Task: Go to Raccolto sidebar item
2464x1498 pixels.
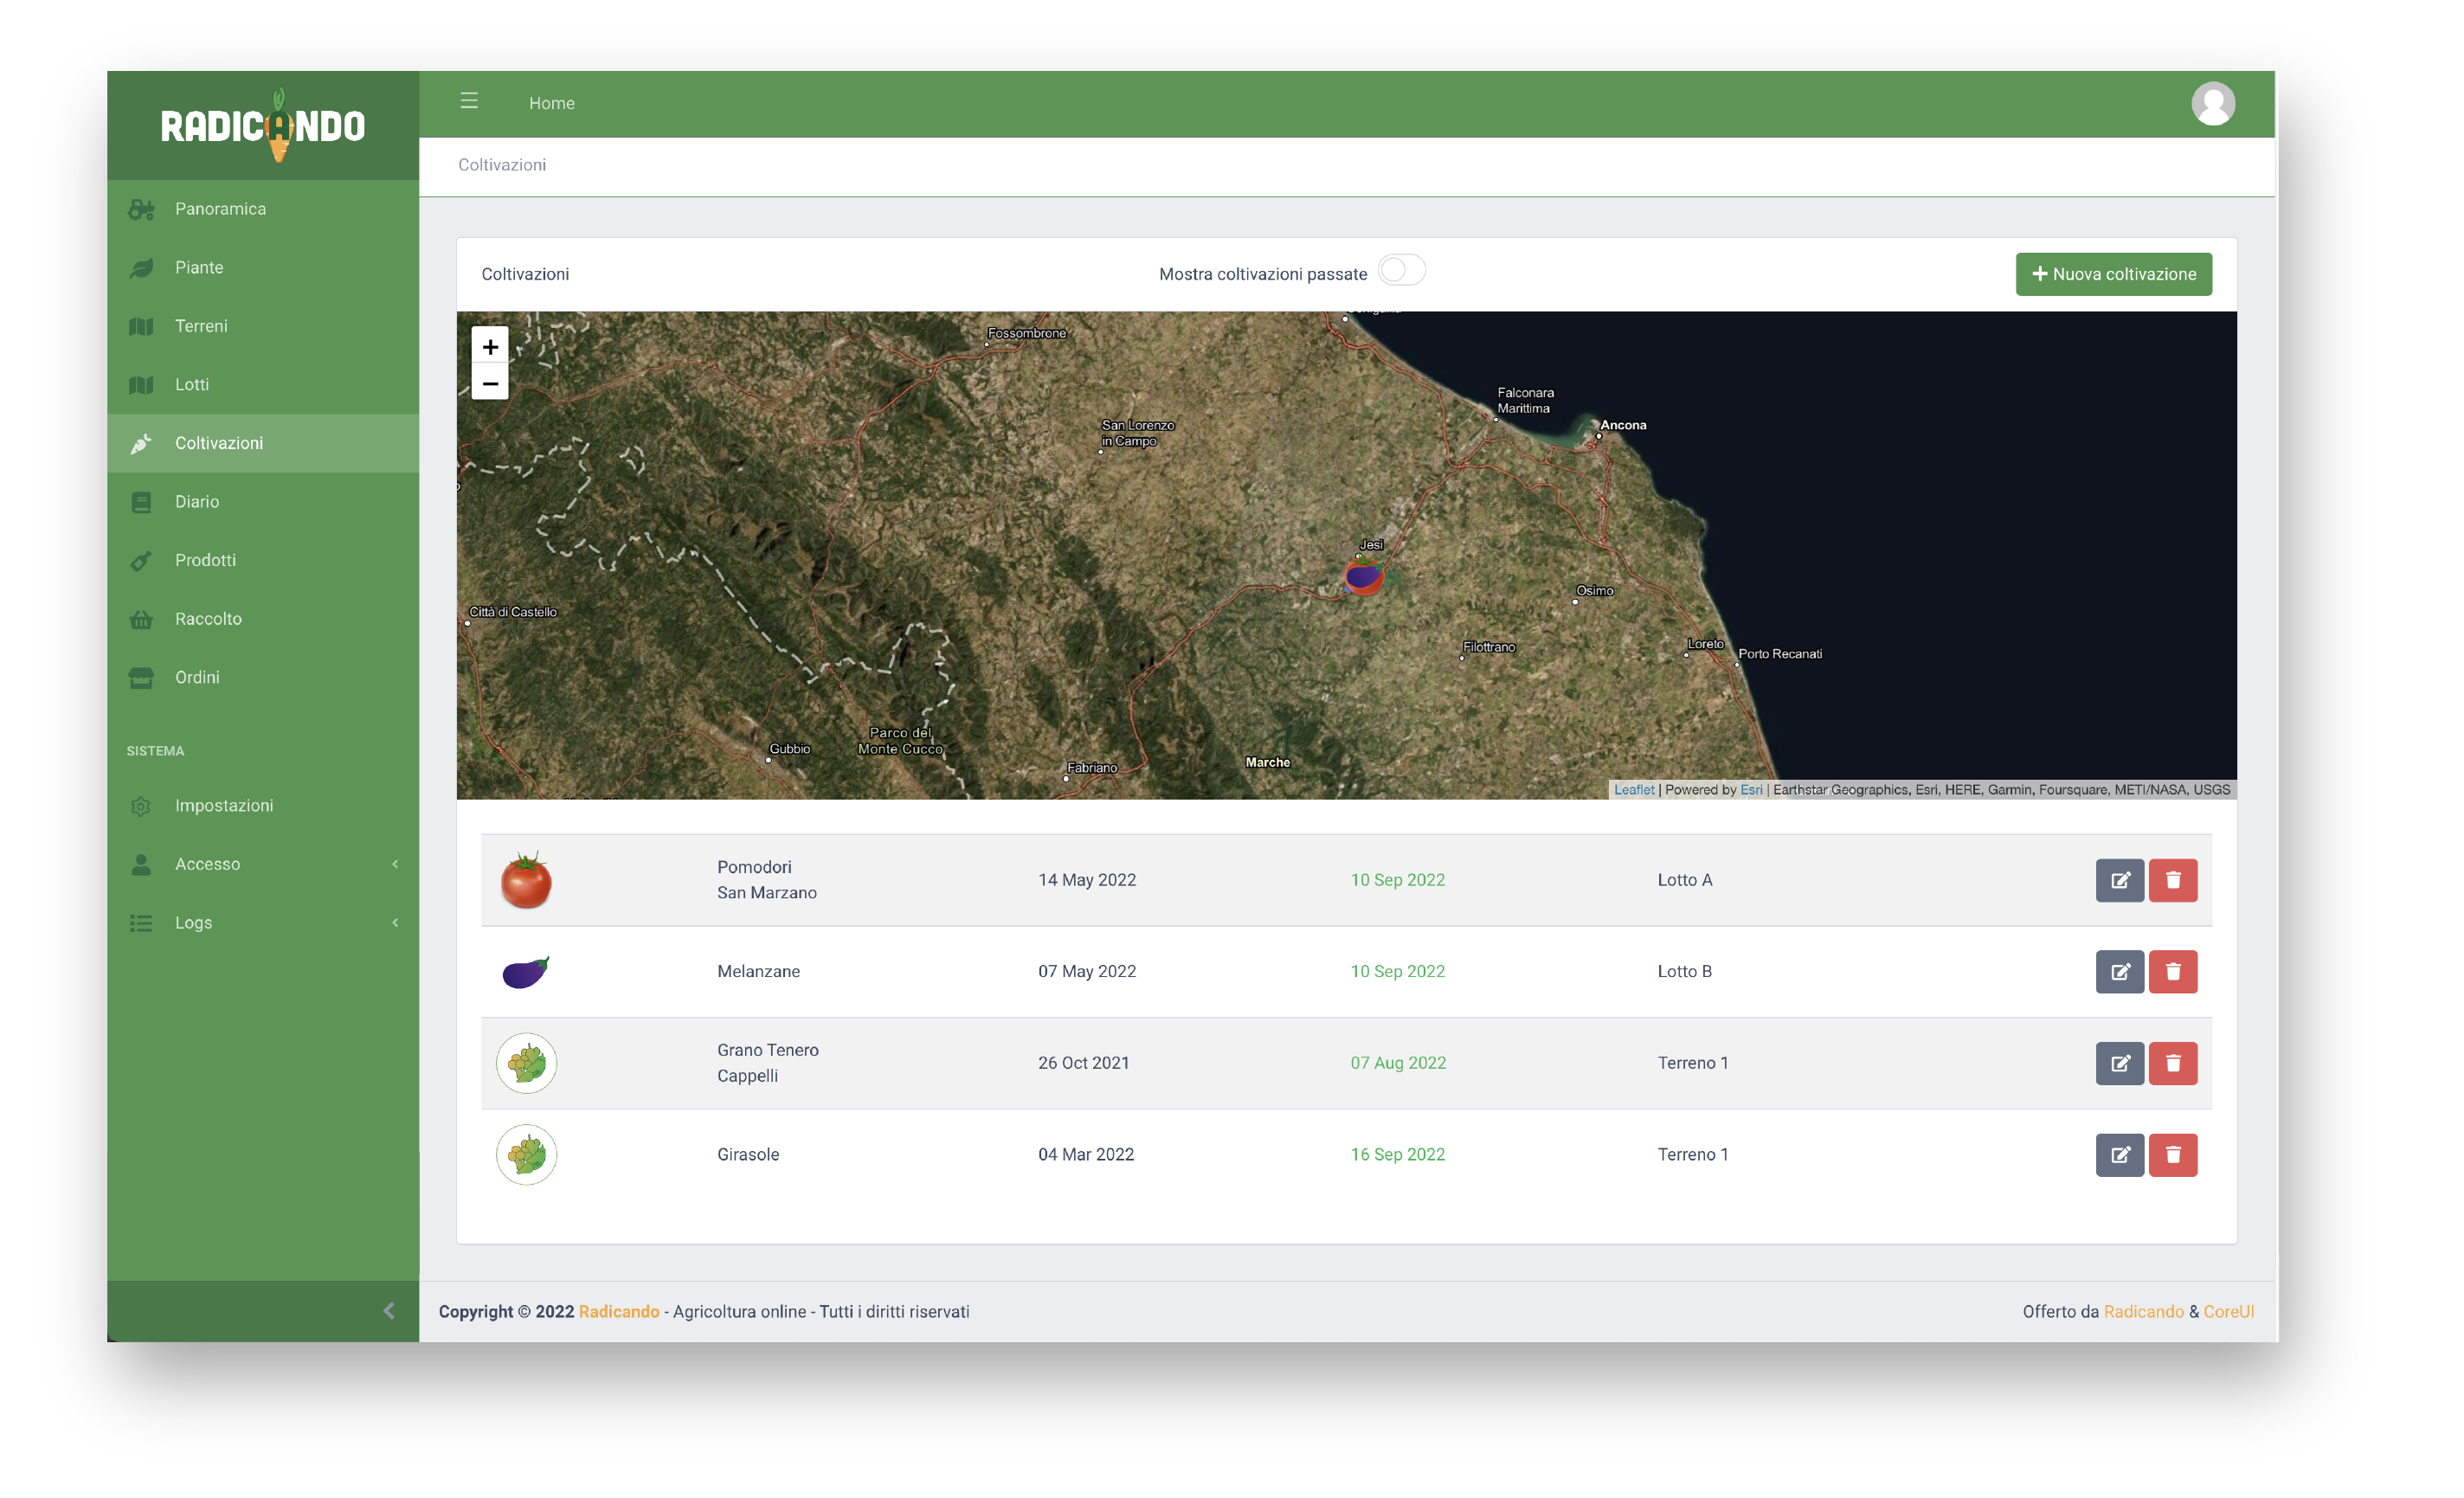Action: click(x=208, y=619)
